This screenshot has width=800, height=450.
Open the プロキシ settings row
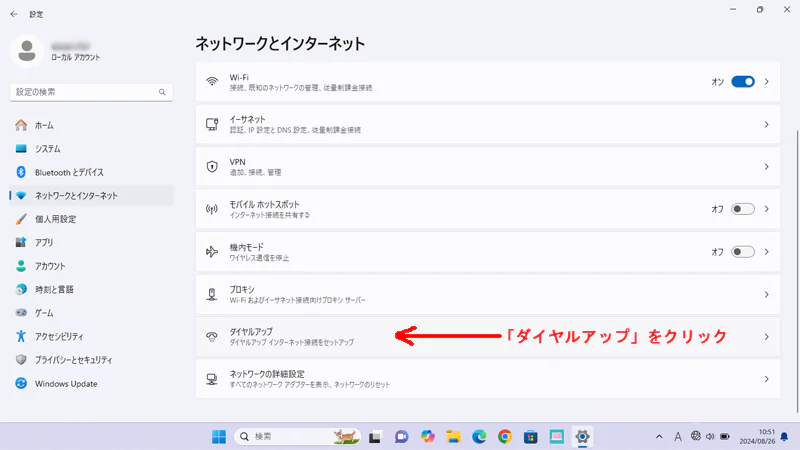(x=488, y=294)
